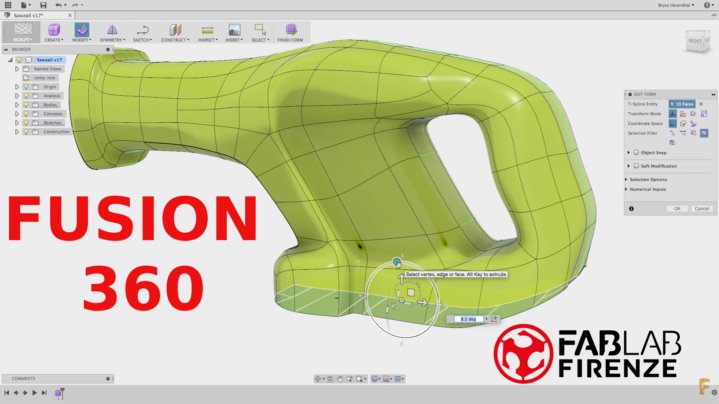Toggle visibility bulb of Sketches
This screenshot has height=404, width=719.
click(26, 122)
